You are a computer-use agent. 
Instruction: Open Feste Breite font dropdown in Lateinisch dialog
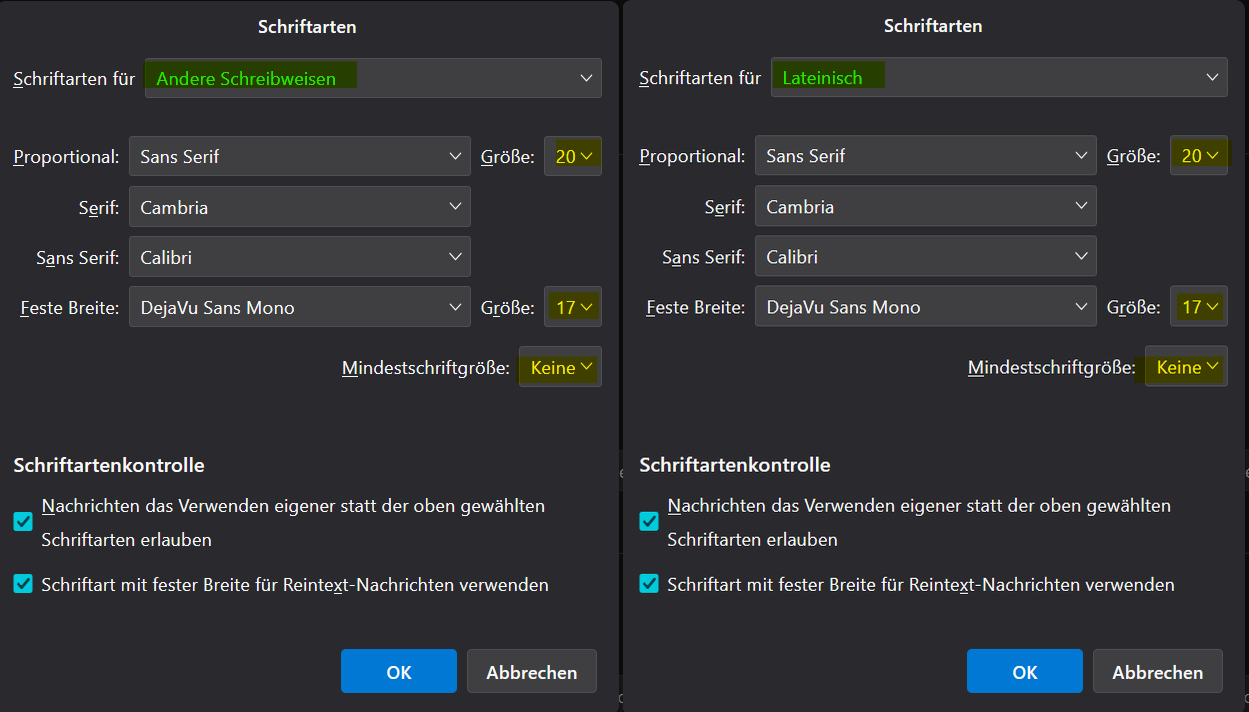925,307
